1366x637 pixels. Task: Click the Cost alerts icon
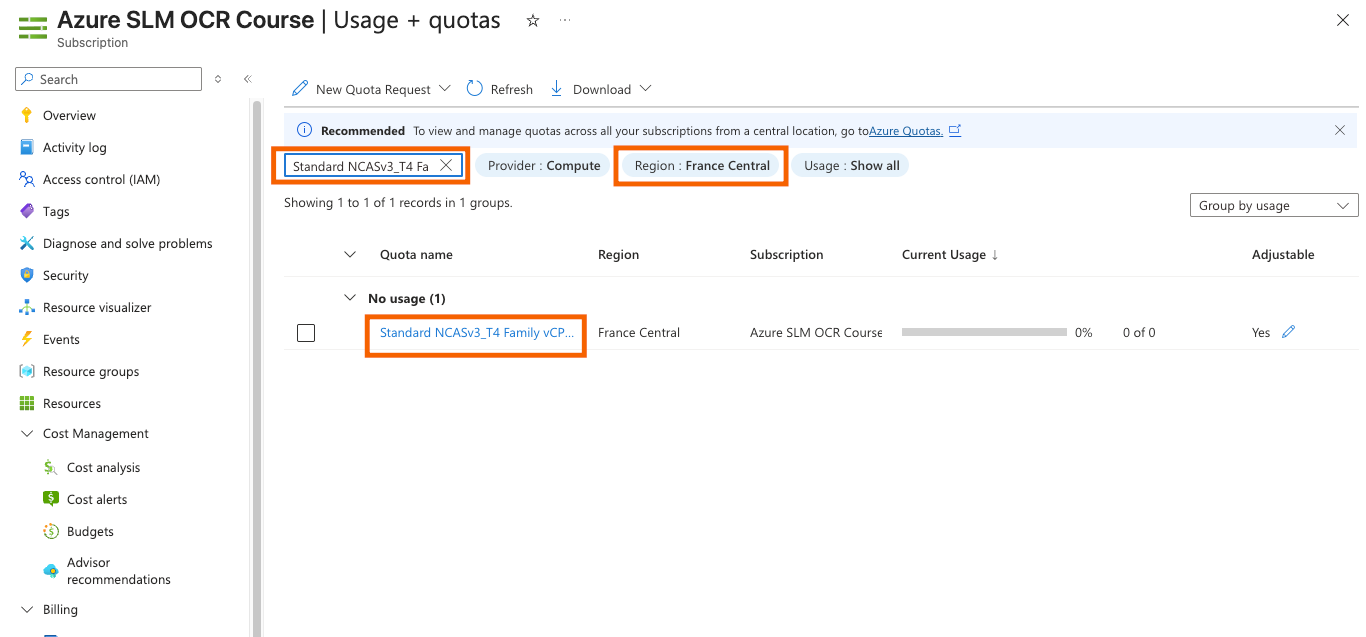(51, 499)
